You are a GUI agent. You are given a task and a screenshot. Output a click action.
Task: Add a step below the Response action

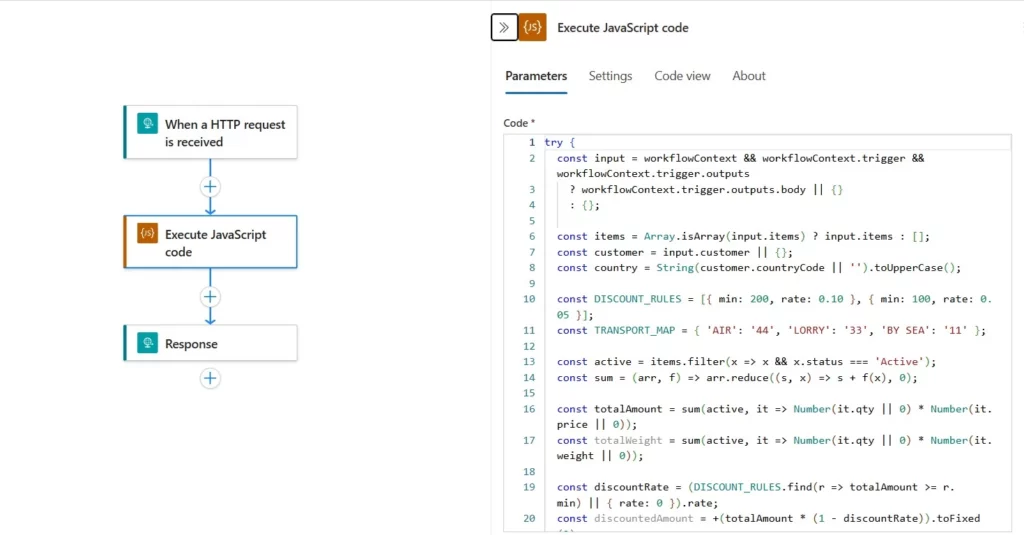point(210,378)
